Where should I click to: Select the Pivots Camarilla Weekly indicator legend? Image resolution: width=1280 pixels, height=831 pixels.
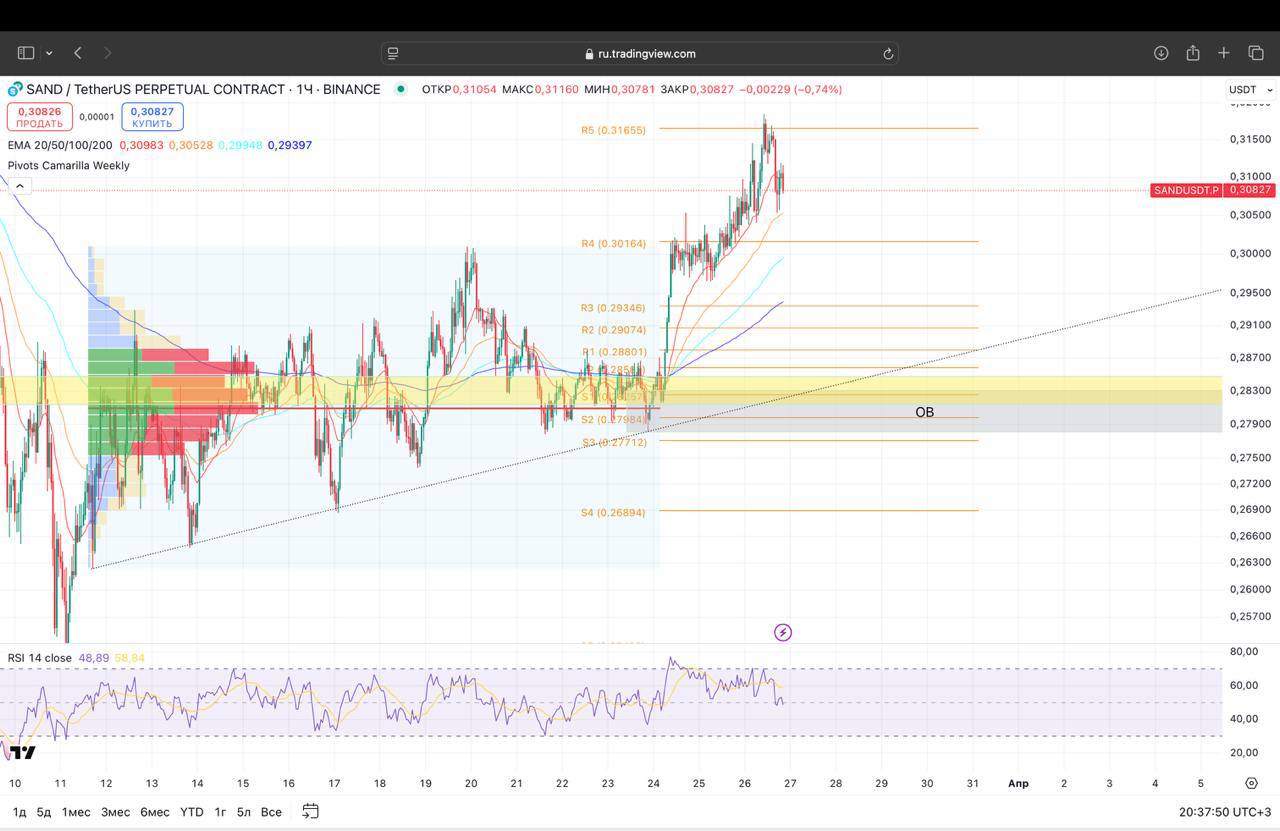tap(69, 165)
